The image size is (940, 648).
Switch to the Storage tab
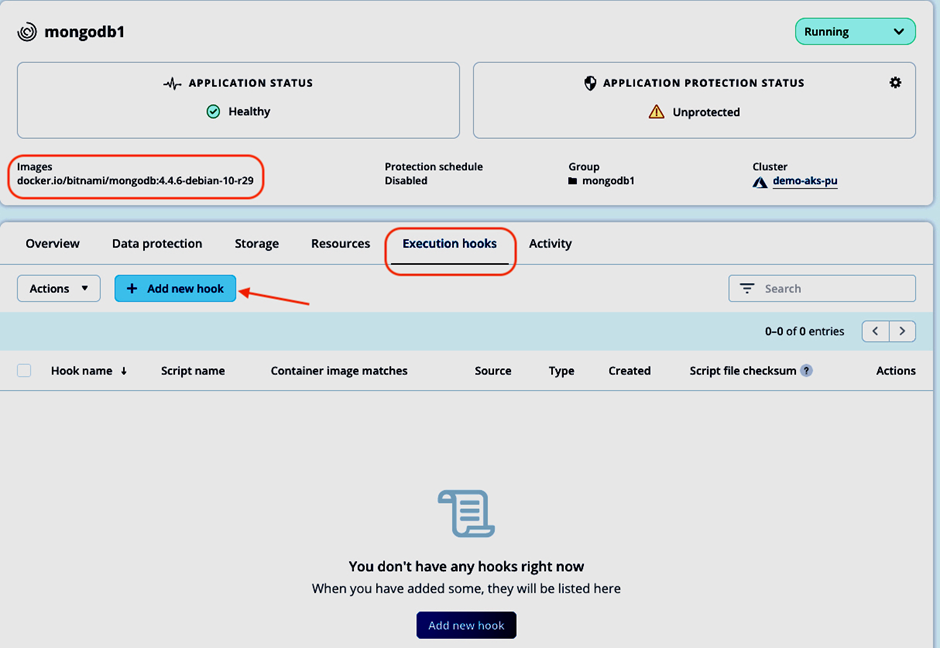[257, 243]
